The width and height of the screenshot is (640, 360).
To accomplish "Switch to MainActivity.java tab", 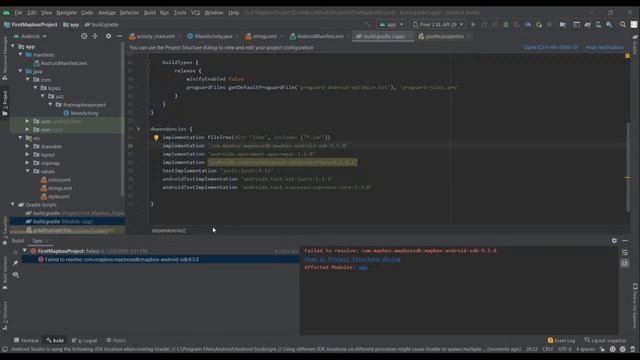I will point(213,36).
